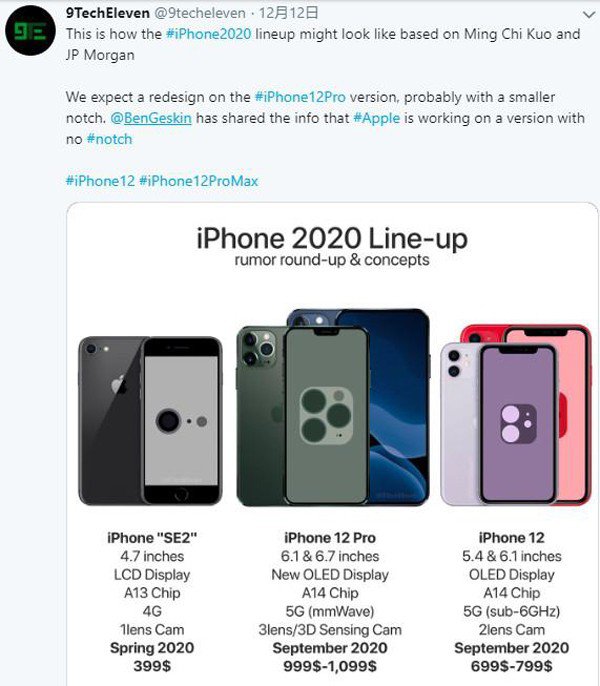Click the "iPhone 2020 Line-up" image title
600x686 pixels.
331,239
